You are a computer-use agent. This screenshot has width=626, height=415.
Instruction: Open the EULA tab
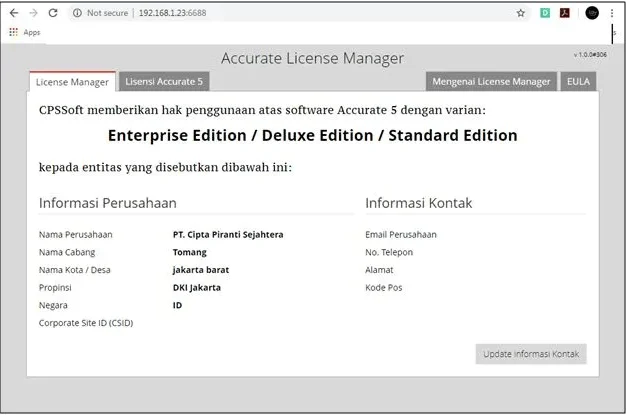pos(578,82)
